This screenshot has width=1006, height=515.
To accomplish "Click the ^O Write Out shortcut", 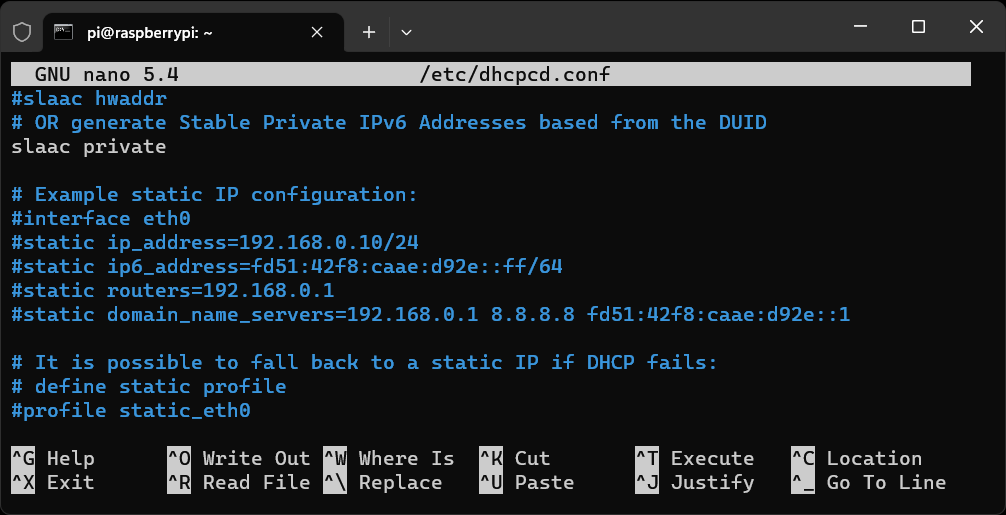I will (239, 459).
